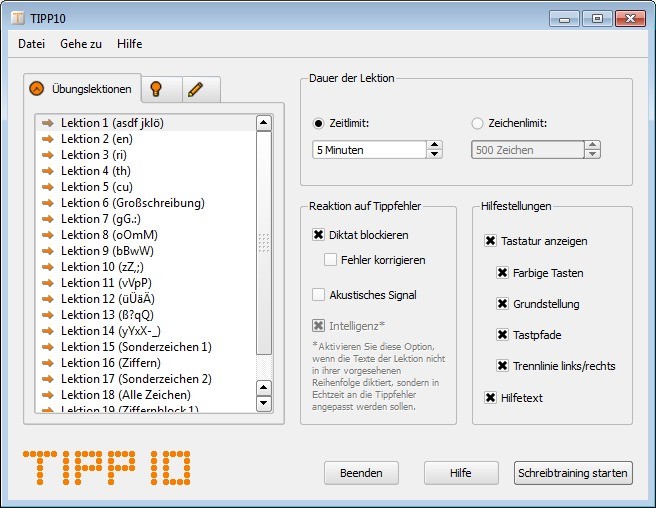Select Lektion 17 (Sonderzeichen 2)
656x508 pixels.
(146, 379)
